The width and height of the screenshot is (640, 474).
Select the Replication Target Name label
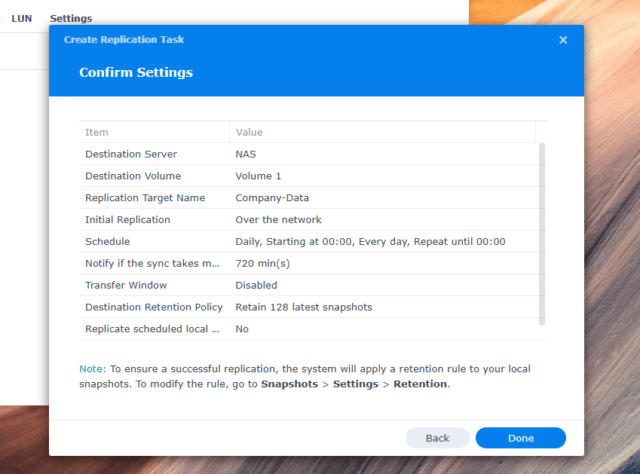click(145, 198)
